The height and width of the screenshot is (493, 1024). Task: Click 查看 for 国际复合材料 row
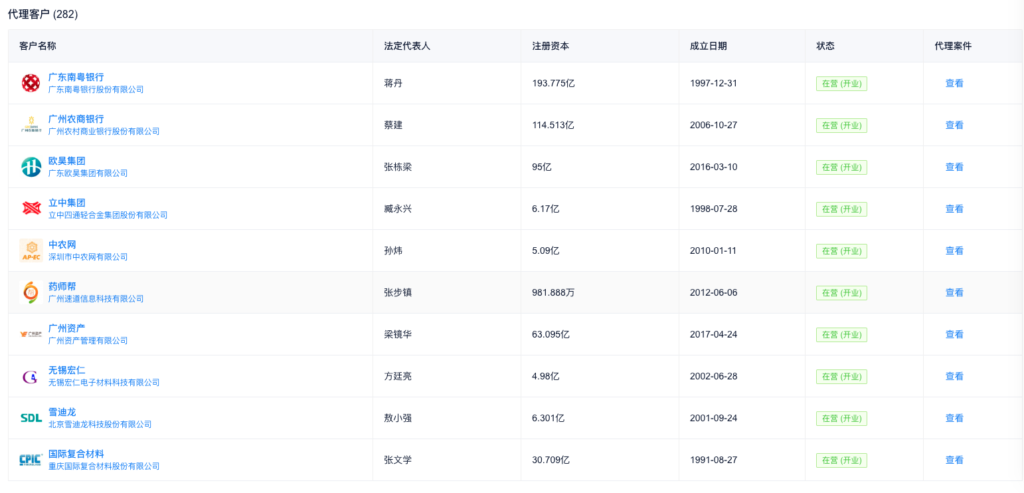click(954, 460)
